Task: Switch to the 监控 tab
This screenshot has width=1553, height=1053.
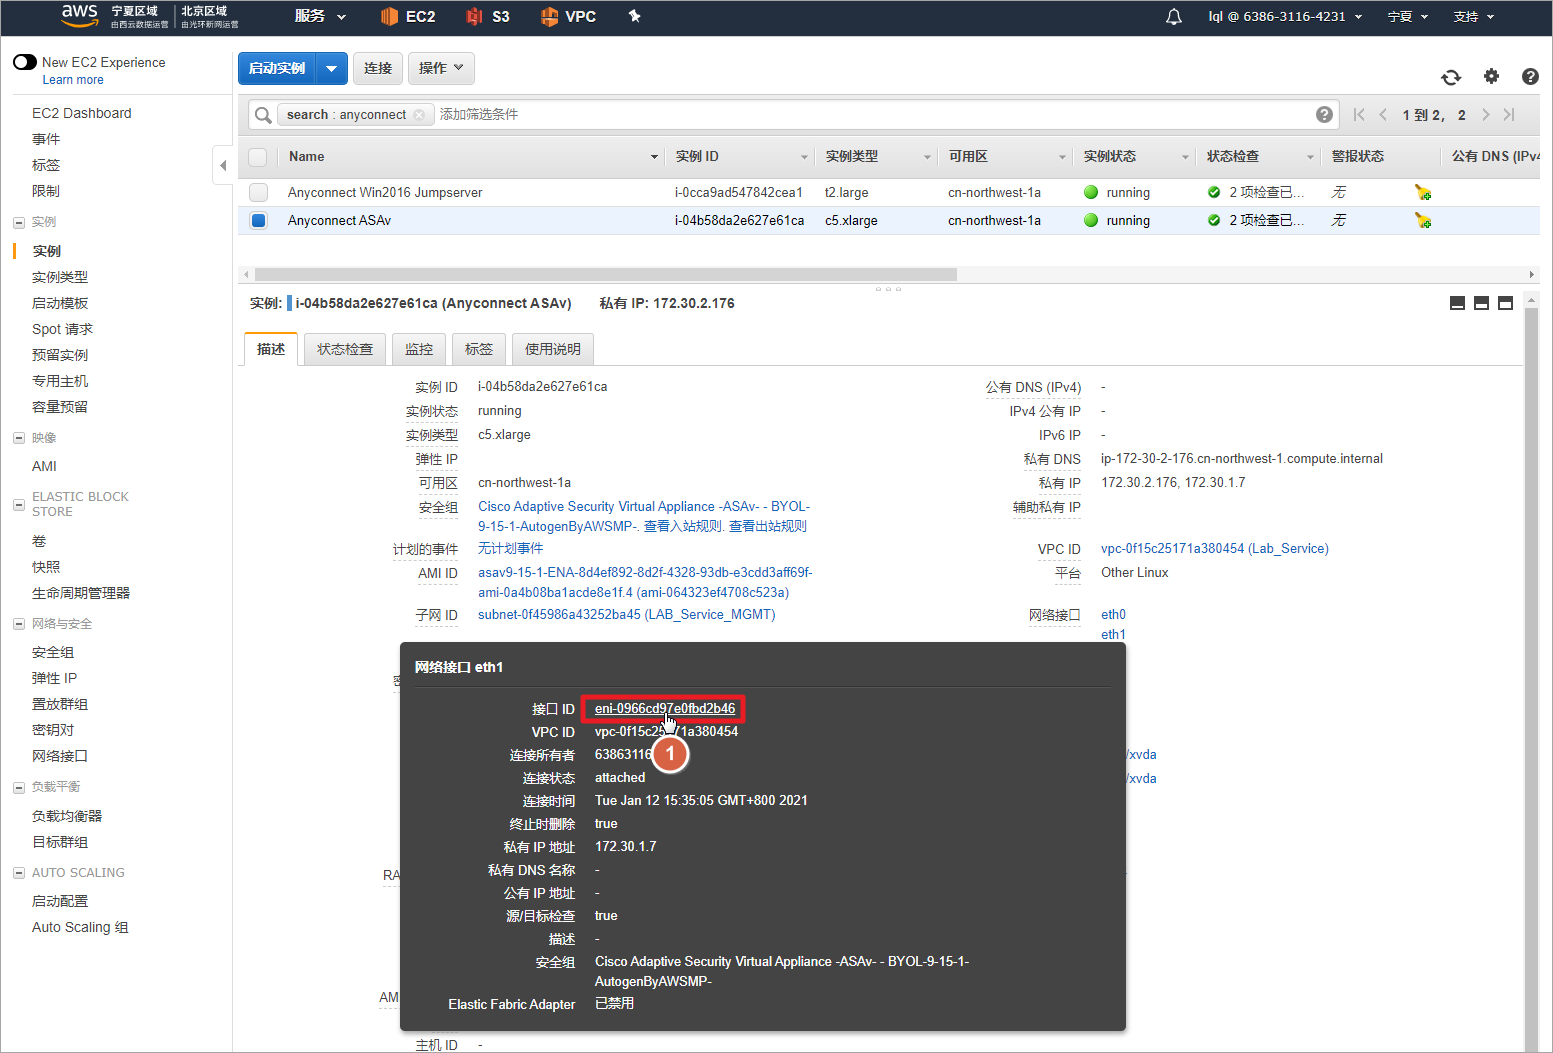Action: click(x=419, y=349)
